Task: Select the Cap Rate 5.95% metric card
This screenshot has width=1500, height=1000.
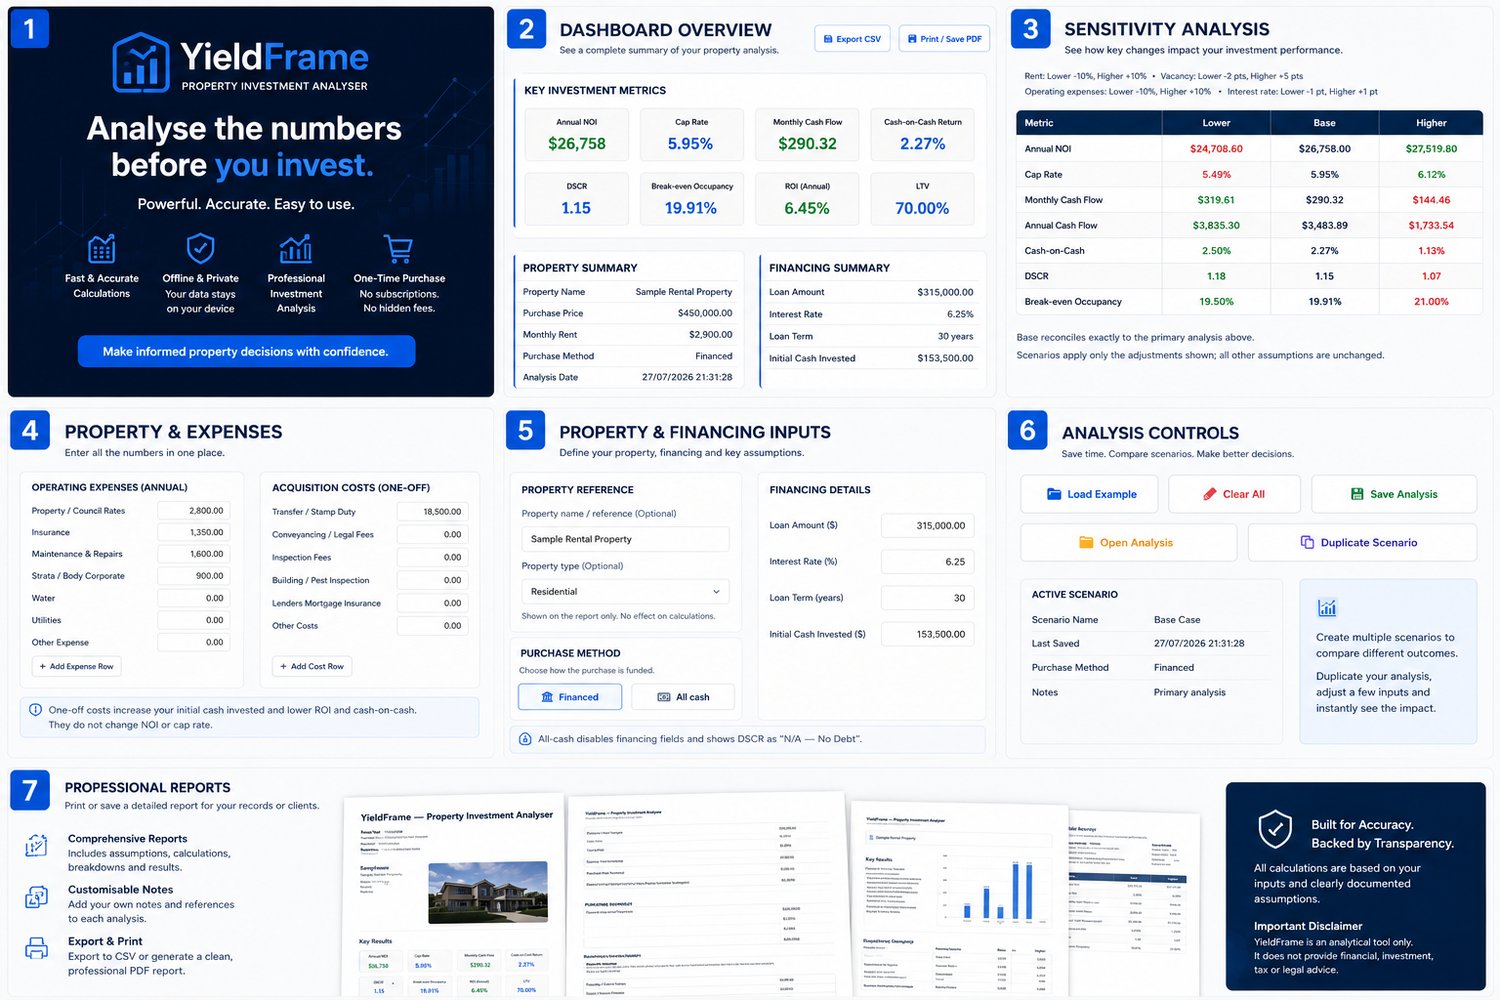Action: (x=691, y=134)
